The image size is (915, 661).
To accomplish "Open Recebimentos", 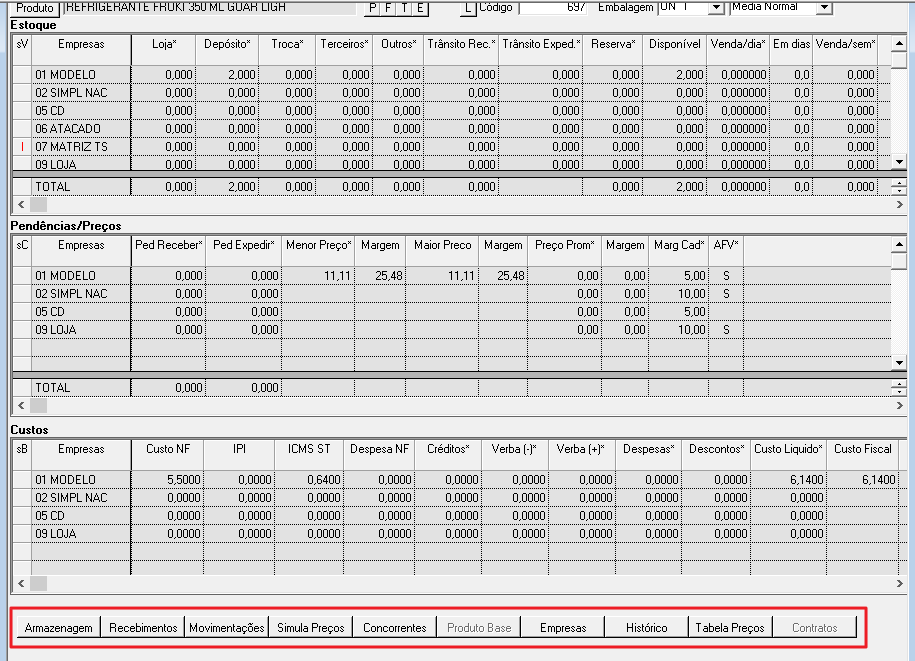I will [143, 628].
